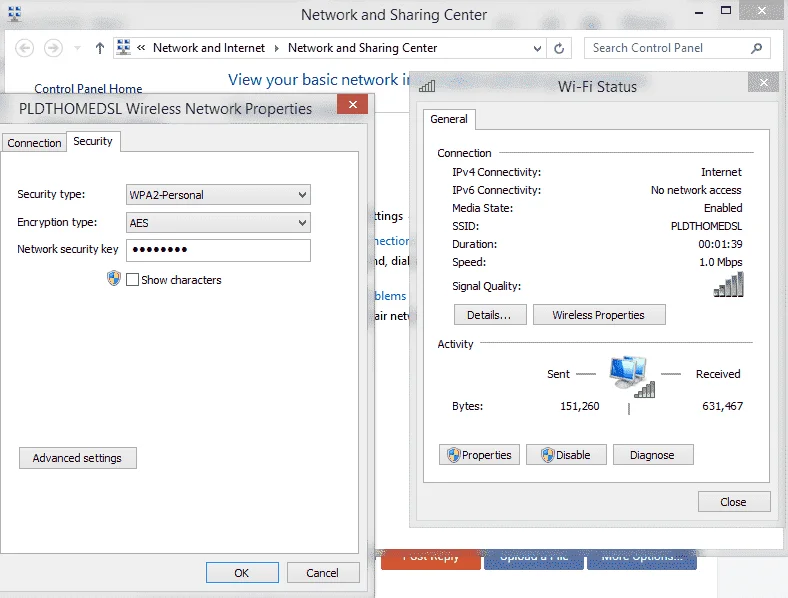788x598 pixels.
Task: Open the Security type dropdown
Action: click(x=218, y=195)
